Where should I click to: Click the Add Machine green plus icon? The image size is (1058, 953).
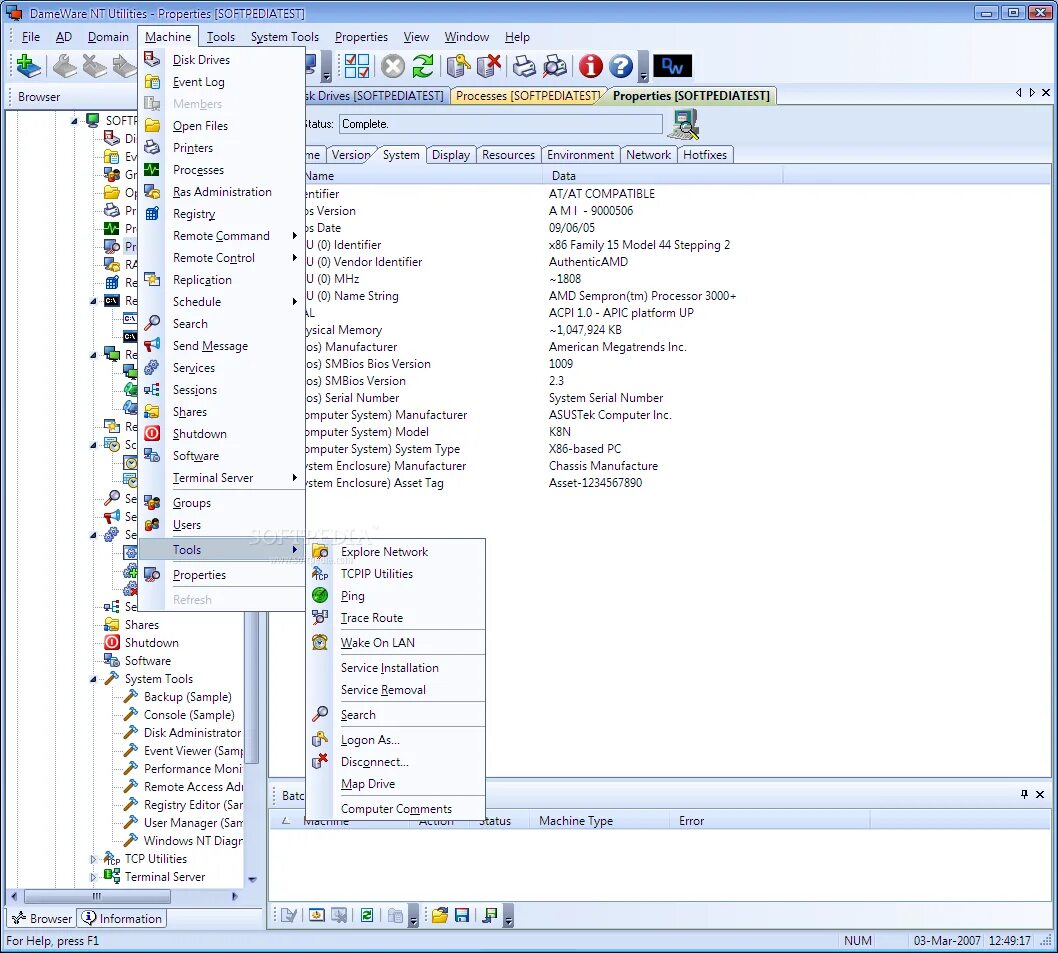tap(28, 65)
